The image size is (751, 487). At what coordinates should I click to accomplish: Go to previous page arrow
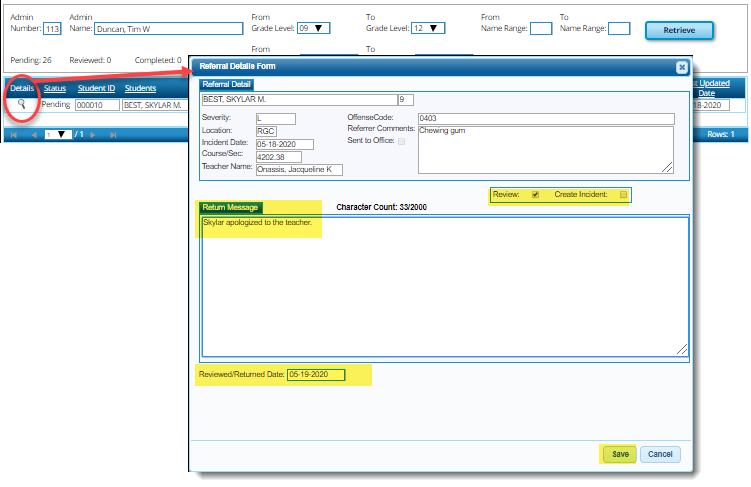pyautogui.click(x=33, y=134)
